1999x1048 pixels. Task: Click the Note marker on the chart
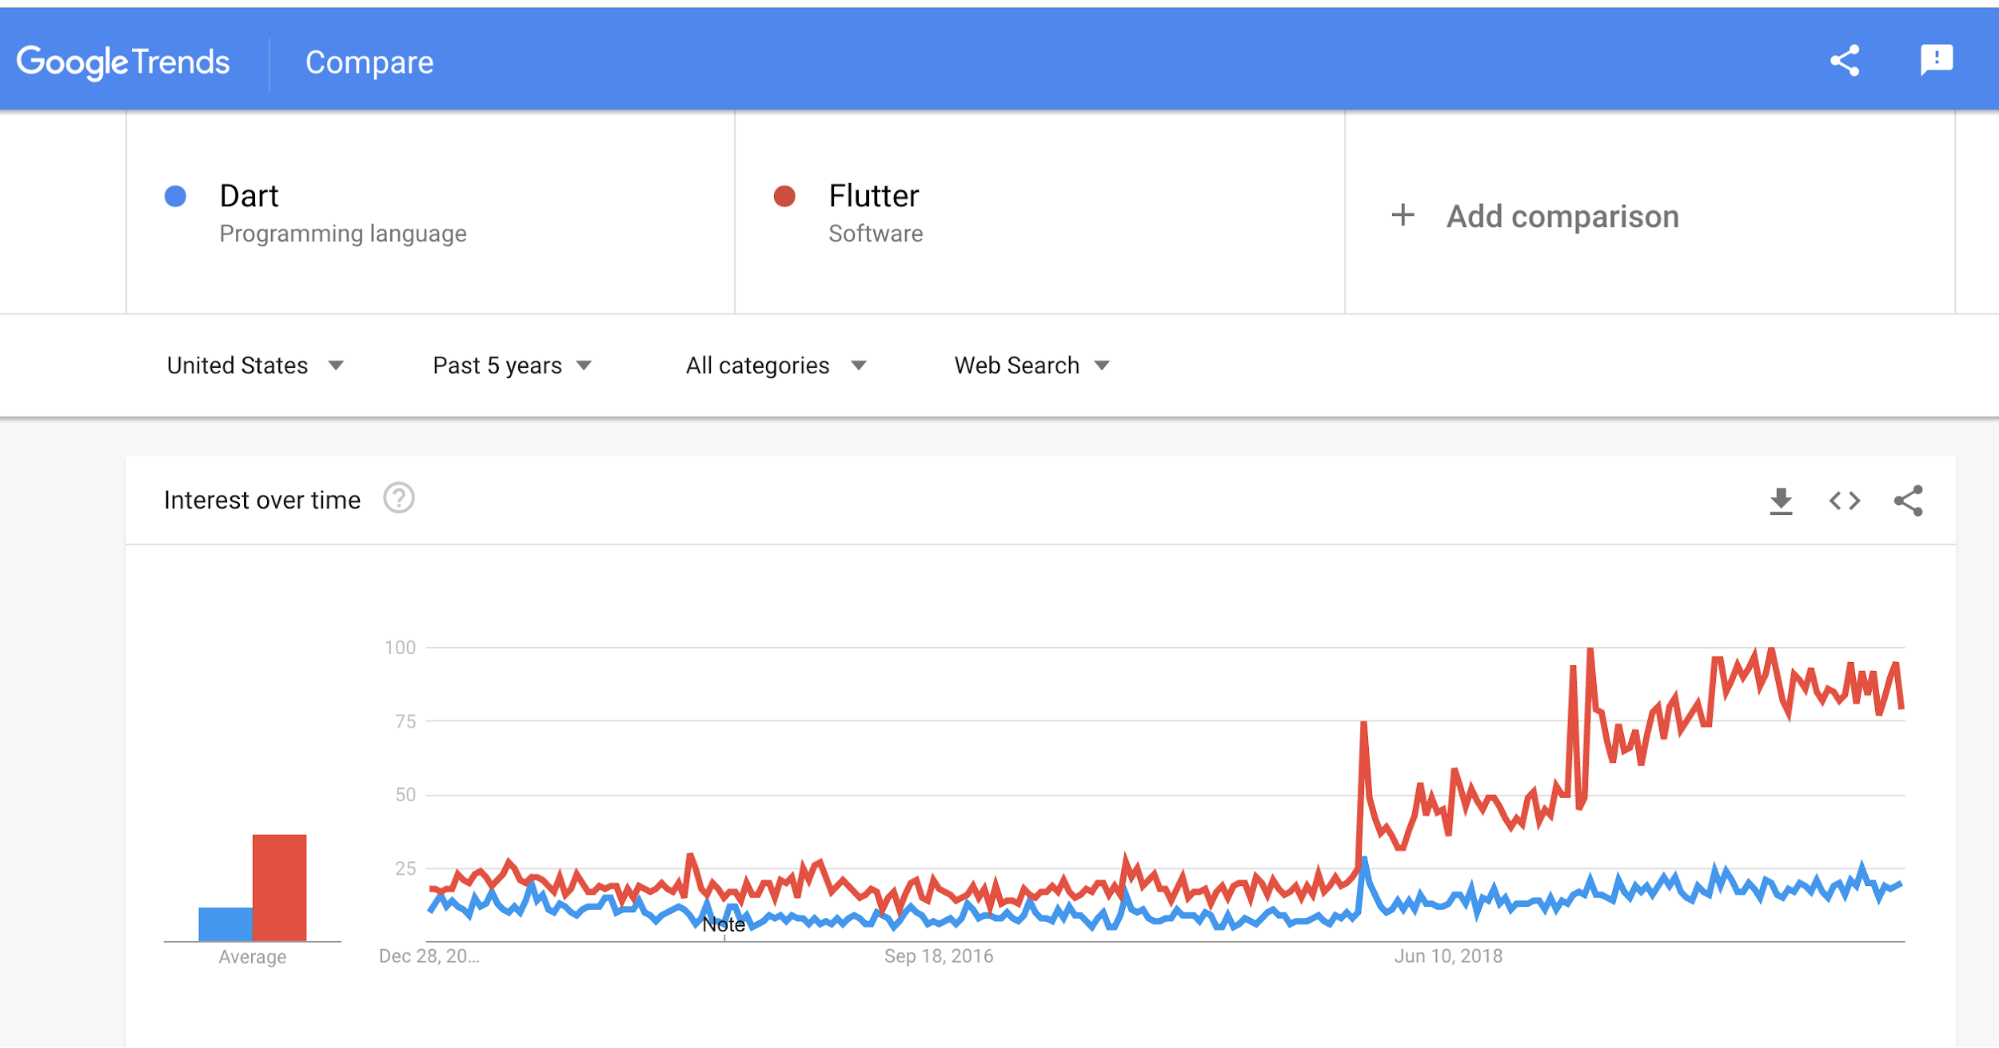click(x=723, y=925)
